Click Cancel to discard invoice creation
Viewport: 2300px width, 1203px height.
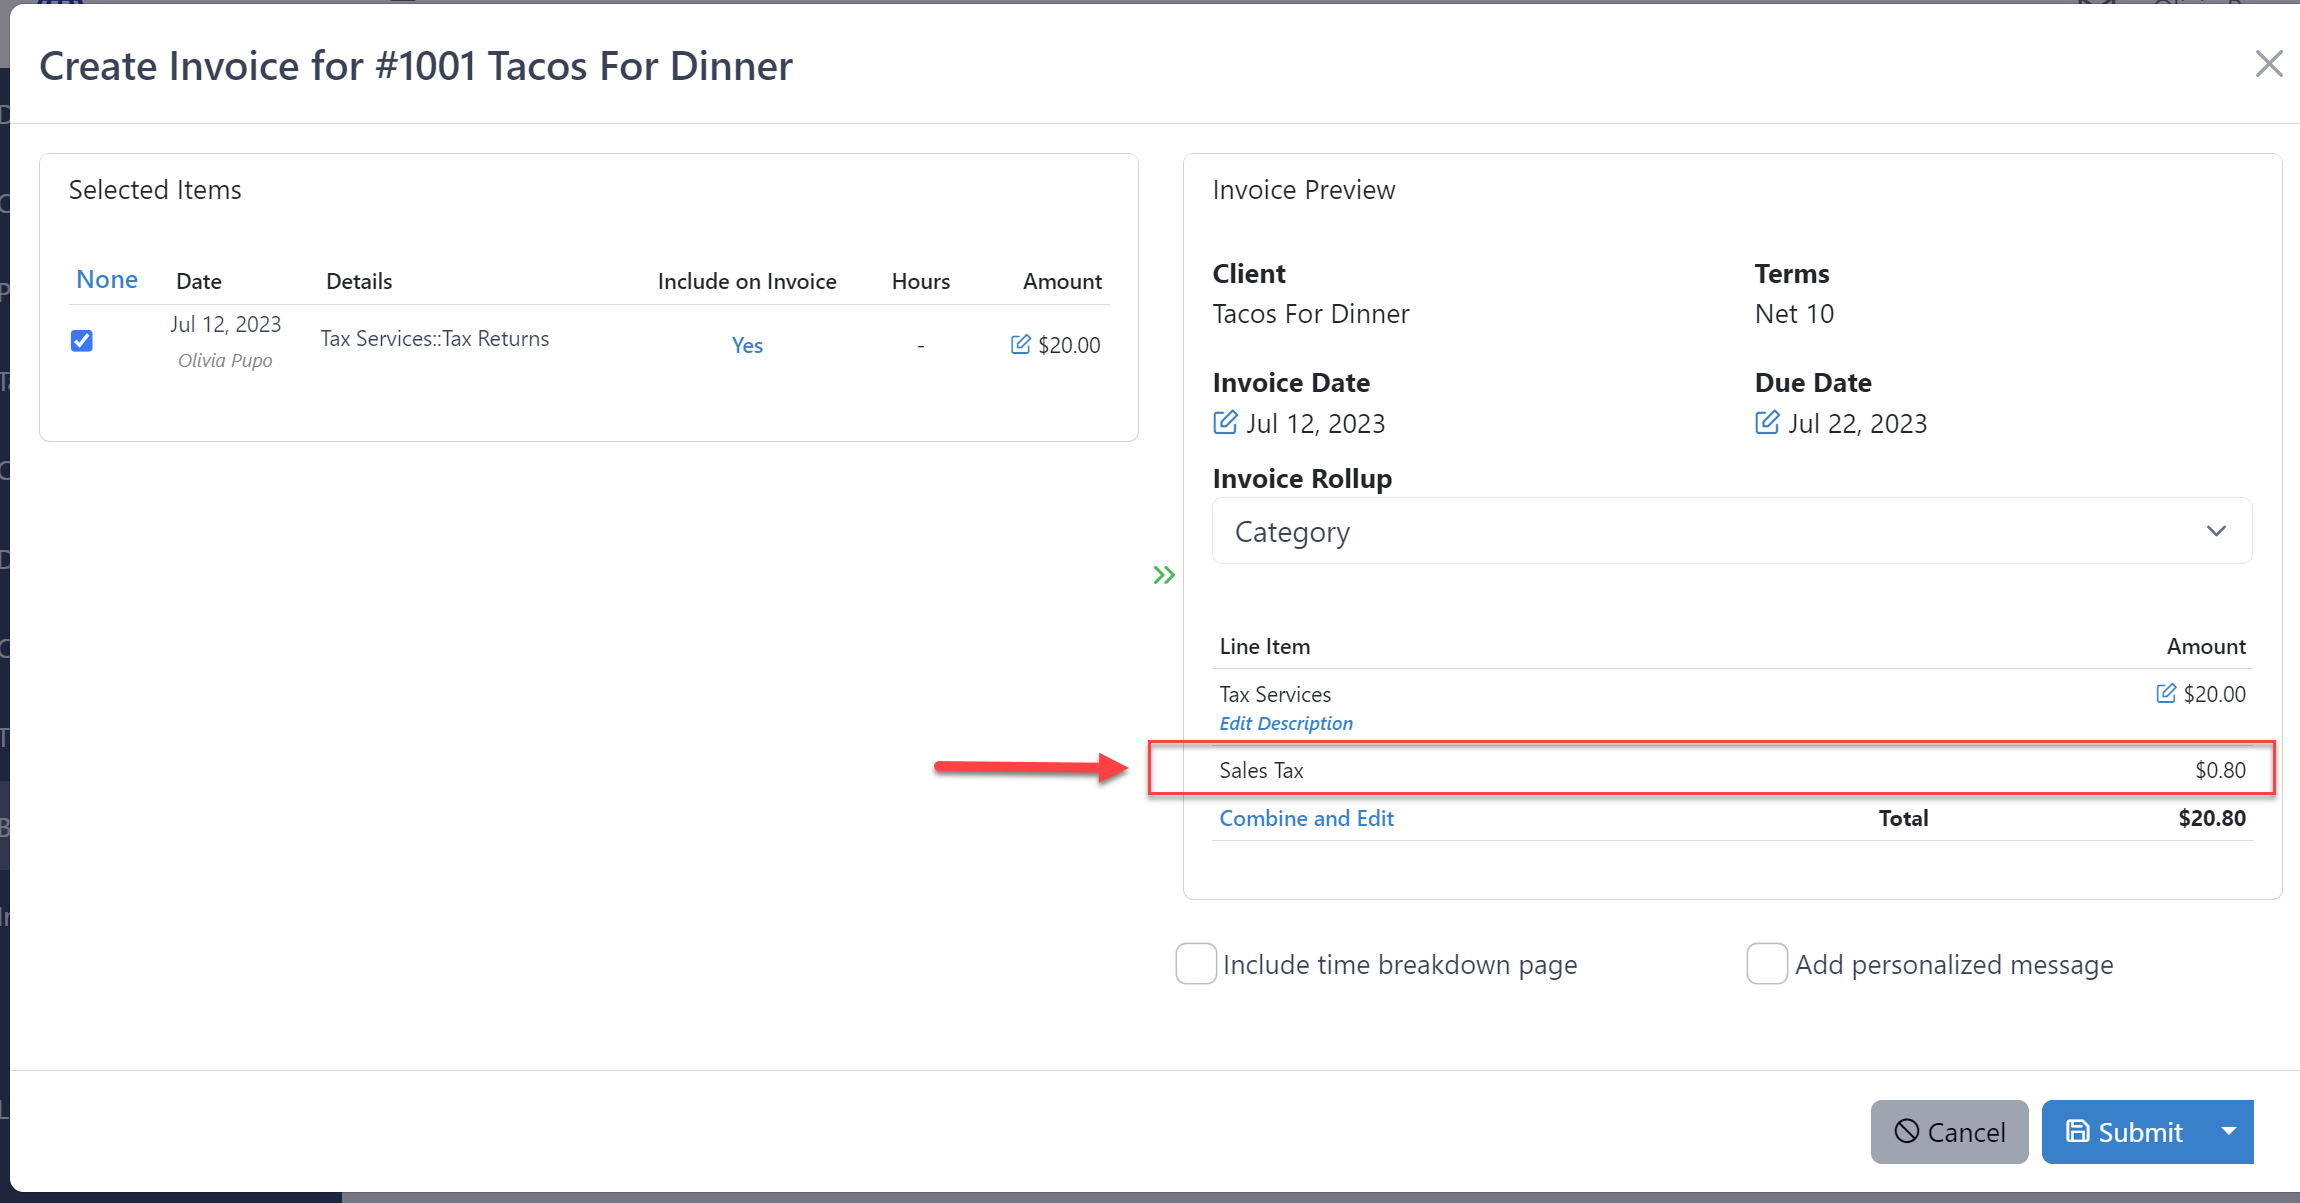[x=1949, y=1130]
